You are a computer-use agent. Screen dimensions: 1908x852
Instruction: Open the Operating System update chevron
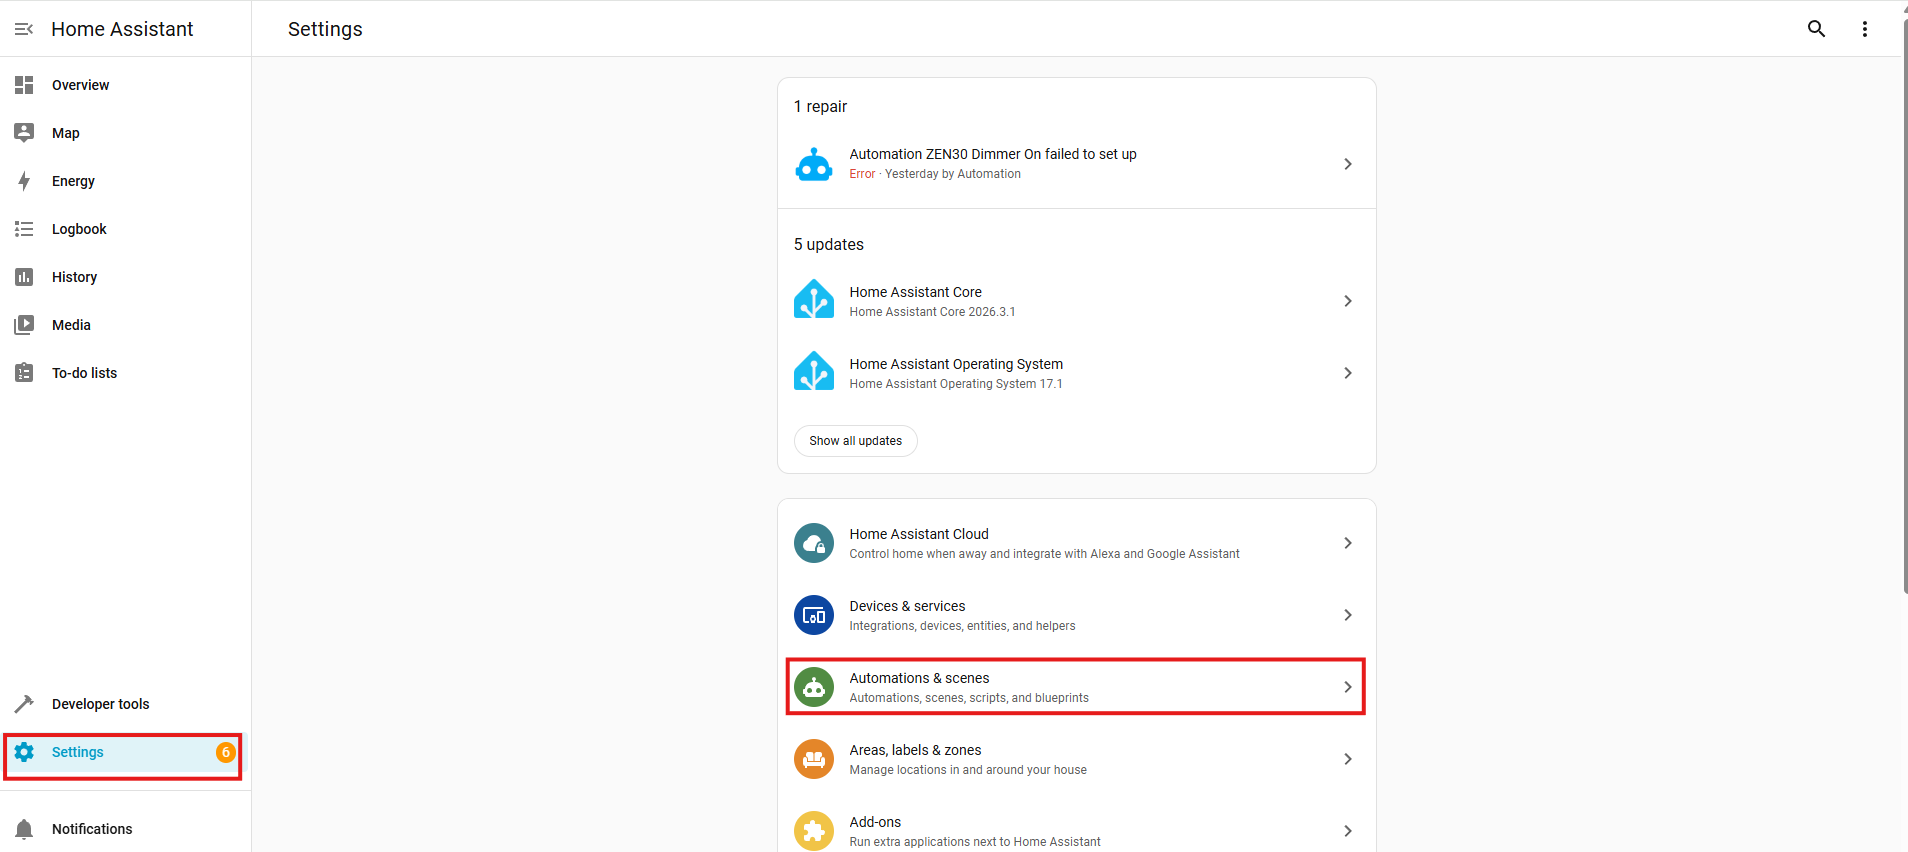tap(1348, 373)
